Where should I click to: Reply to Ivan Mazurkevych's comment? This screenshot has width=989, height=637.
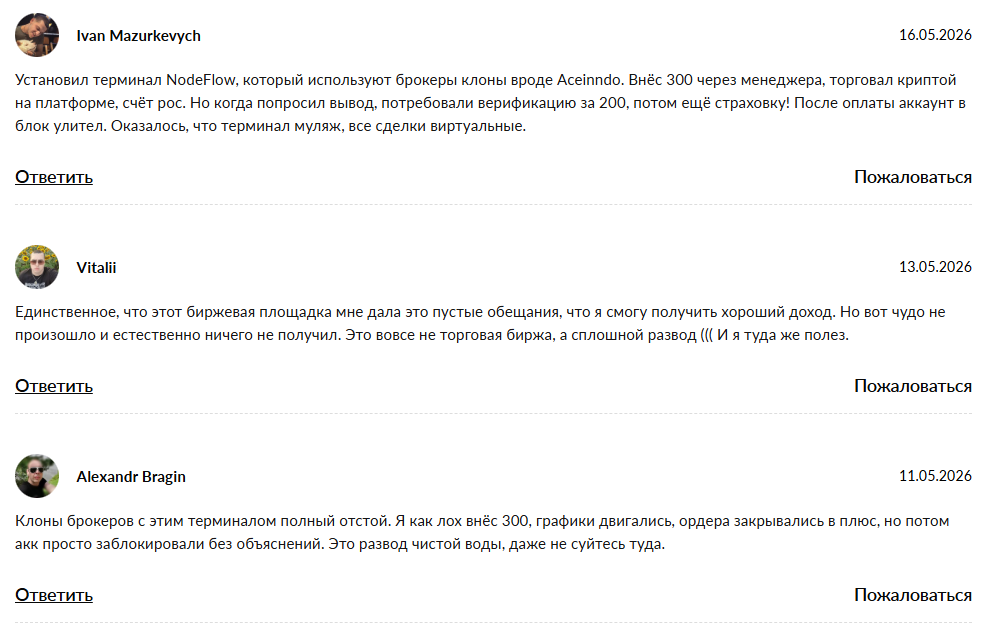pos(54,177)
